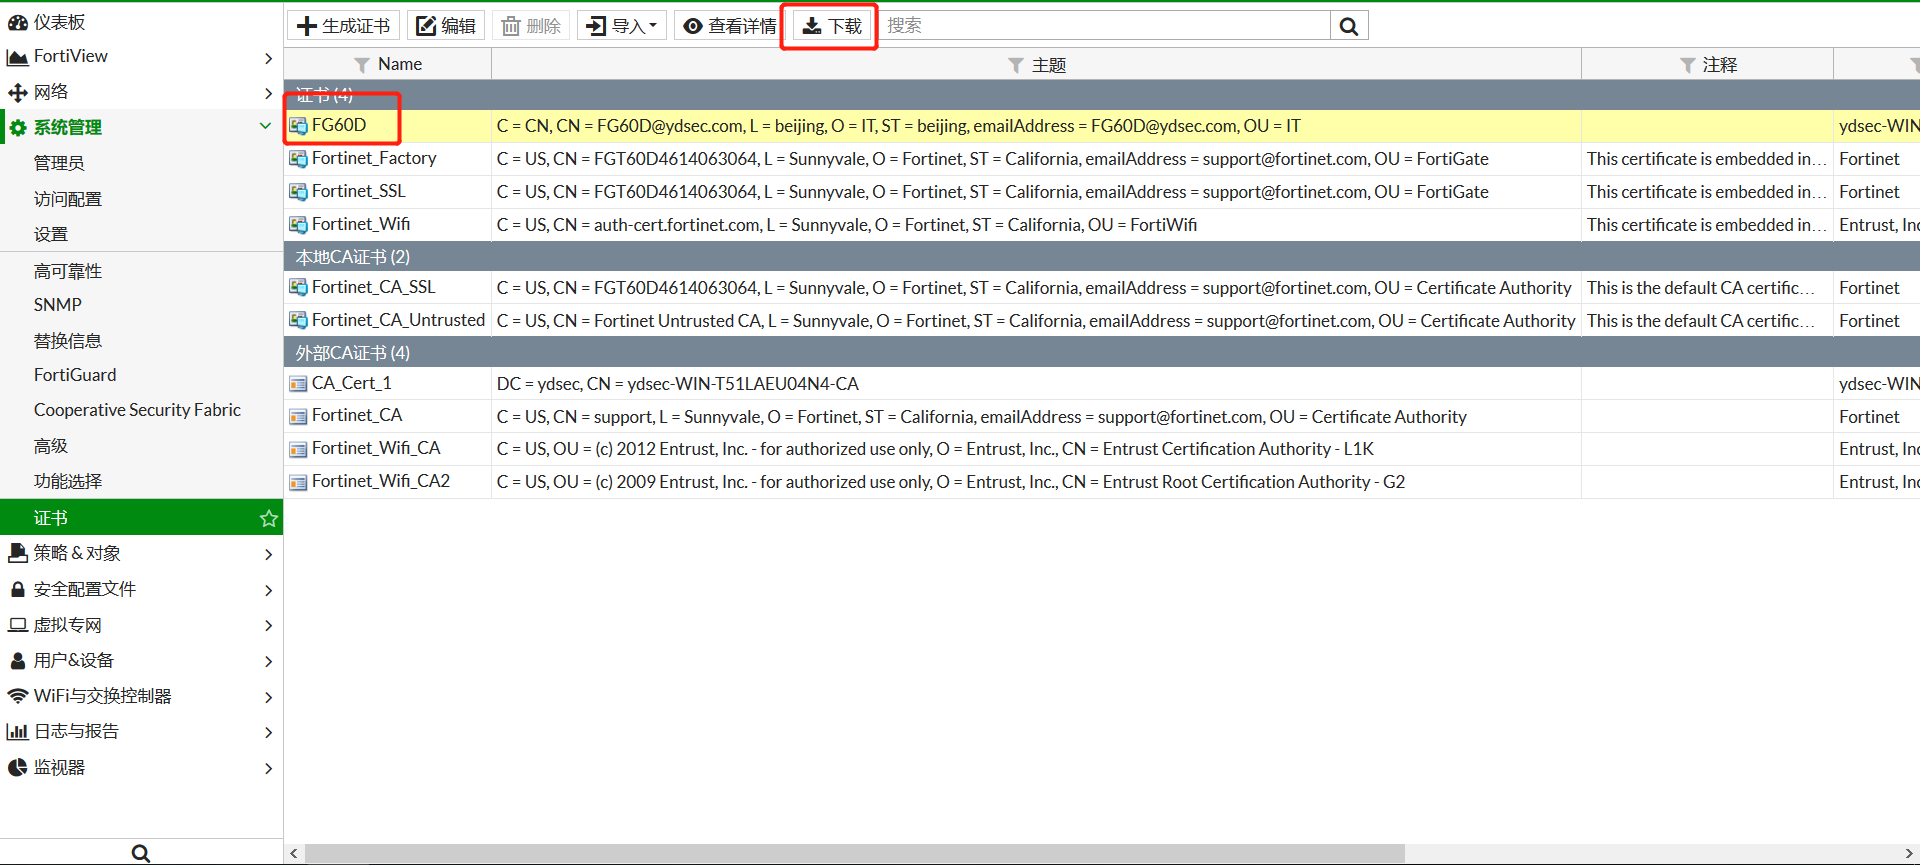Click the sidebar search magnifier icon
Screen dimensions: 1920x865
pyautogui.click(x=141, y=853)
